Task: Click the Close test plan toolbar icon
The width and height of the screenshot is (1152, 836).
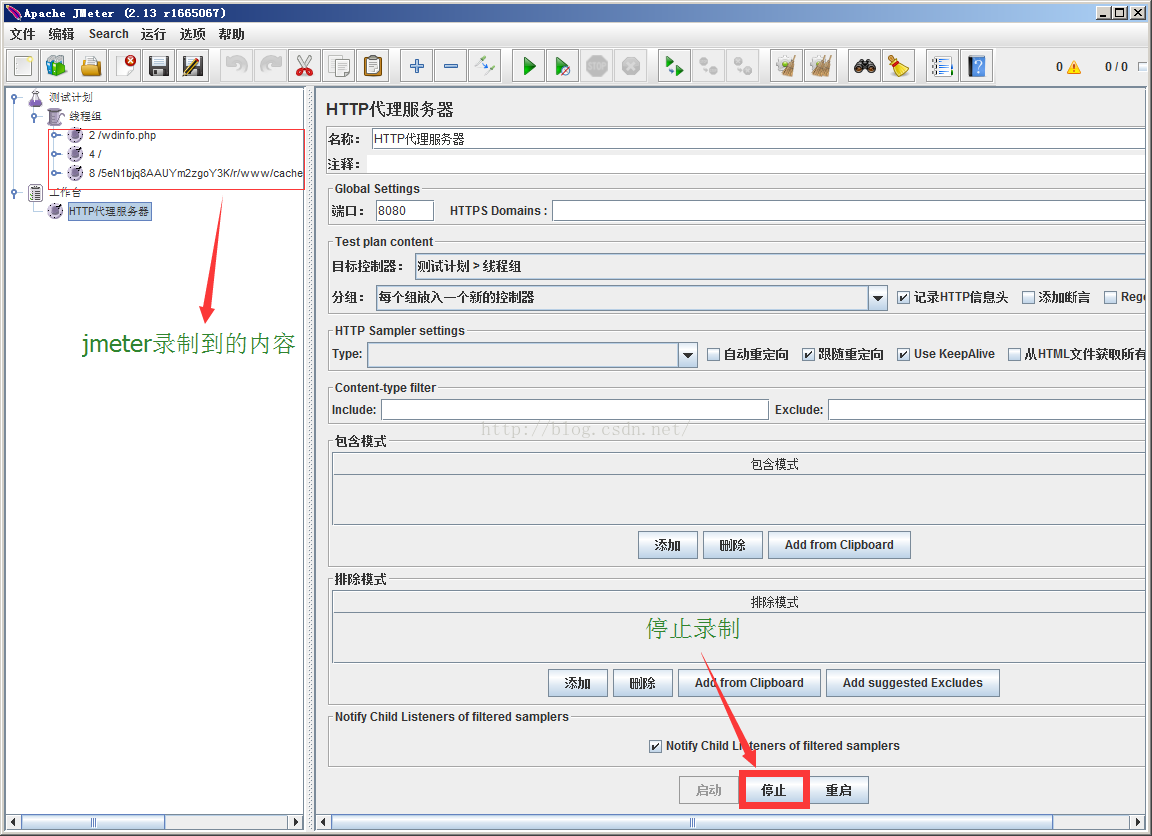Action: pyautogui.click(x=125, y=66)
